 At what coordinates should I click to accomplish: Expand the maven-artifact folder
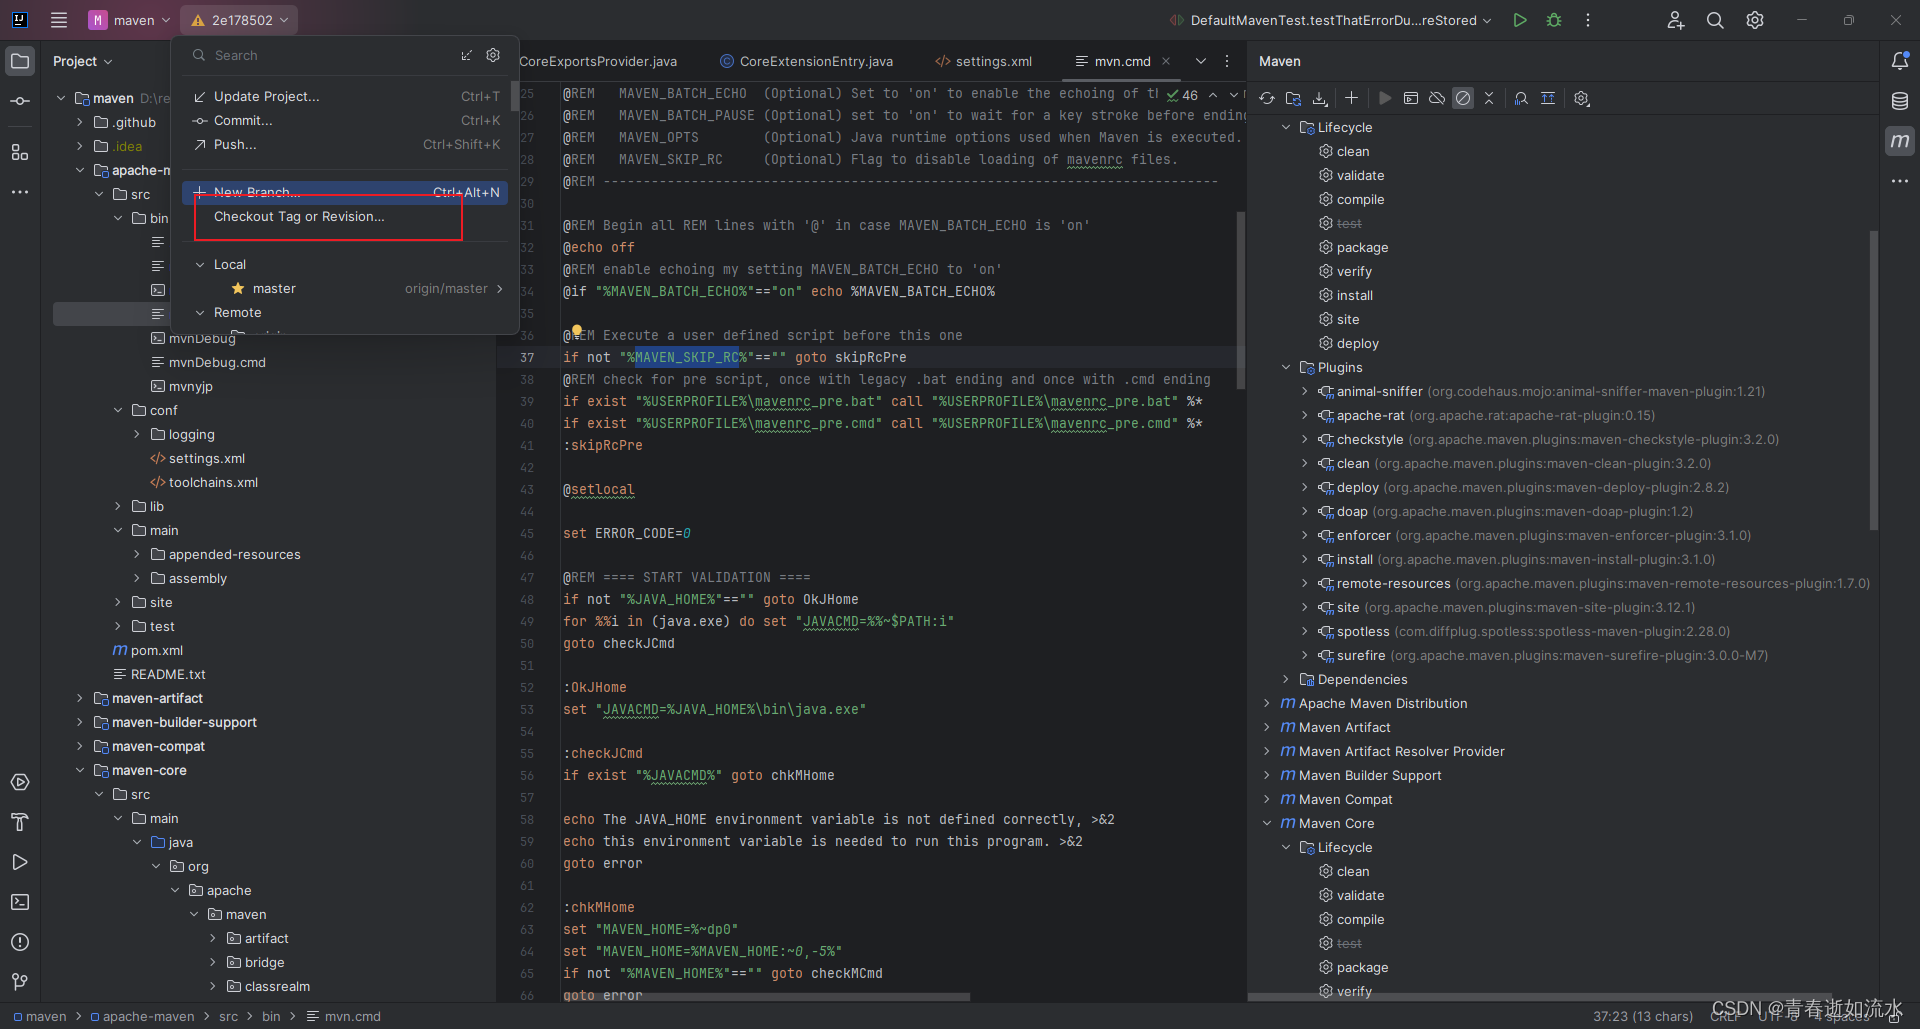[x=80, y=698]
